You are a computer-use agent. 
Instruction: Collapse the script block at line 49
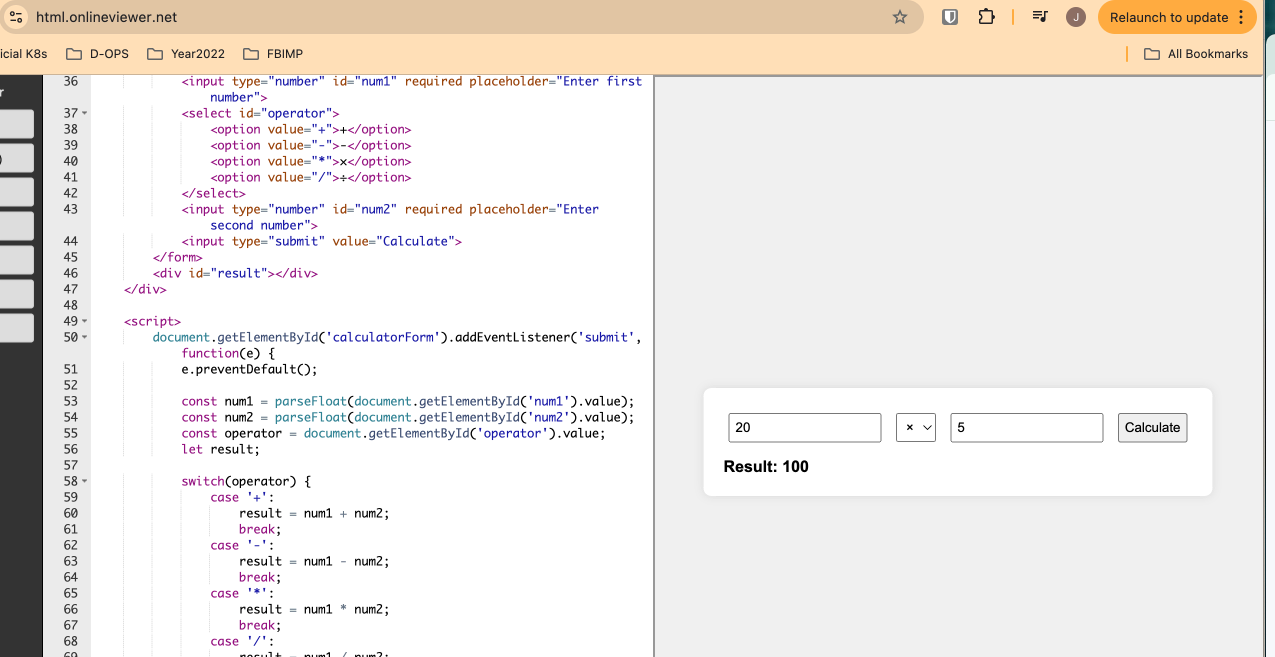(x=85, y=321)
